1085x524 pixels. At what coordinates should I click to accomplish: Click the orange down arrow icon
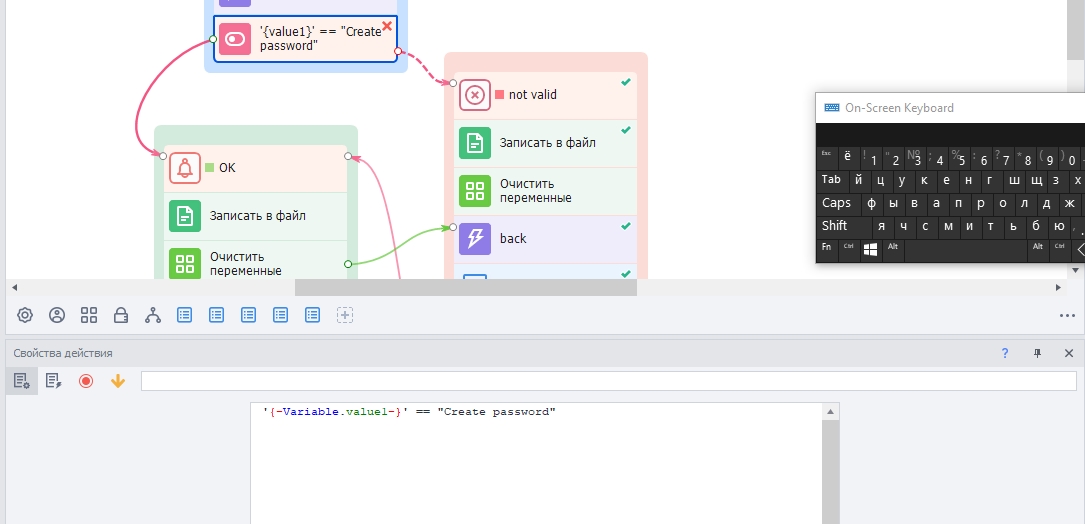118,381
